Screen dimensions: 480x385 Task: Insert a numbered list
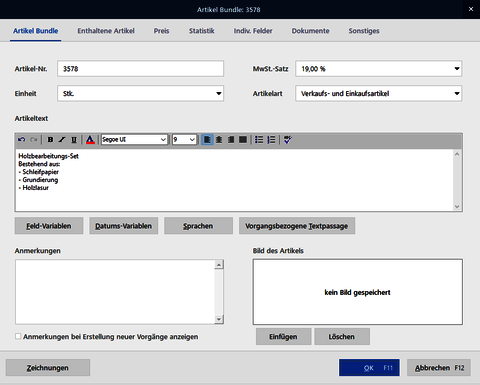(x=271, y=140)
